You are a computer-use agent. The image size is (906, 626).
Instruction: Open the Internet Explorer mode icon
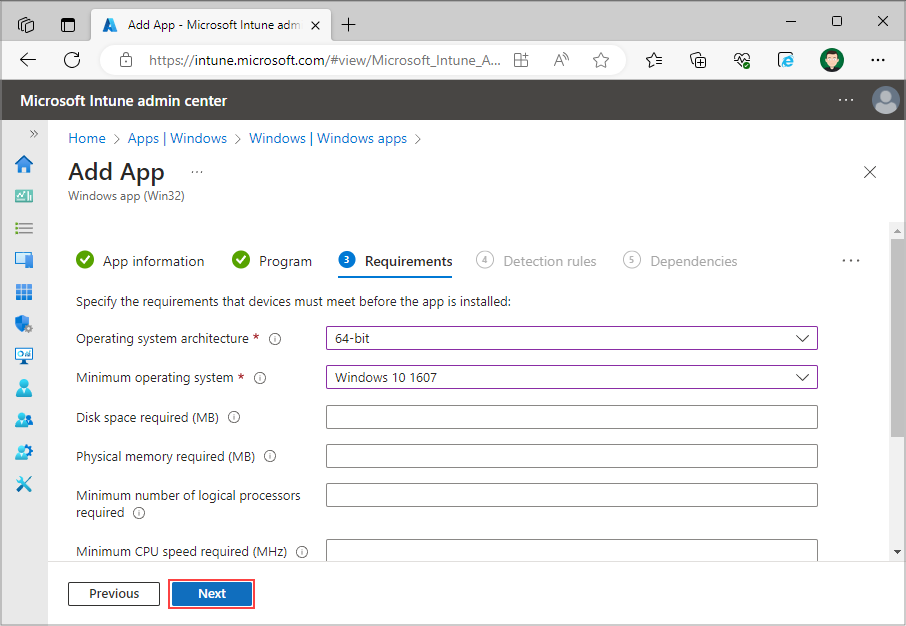pos(786,60)
